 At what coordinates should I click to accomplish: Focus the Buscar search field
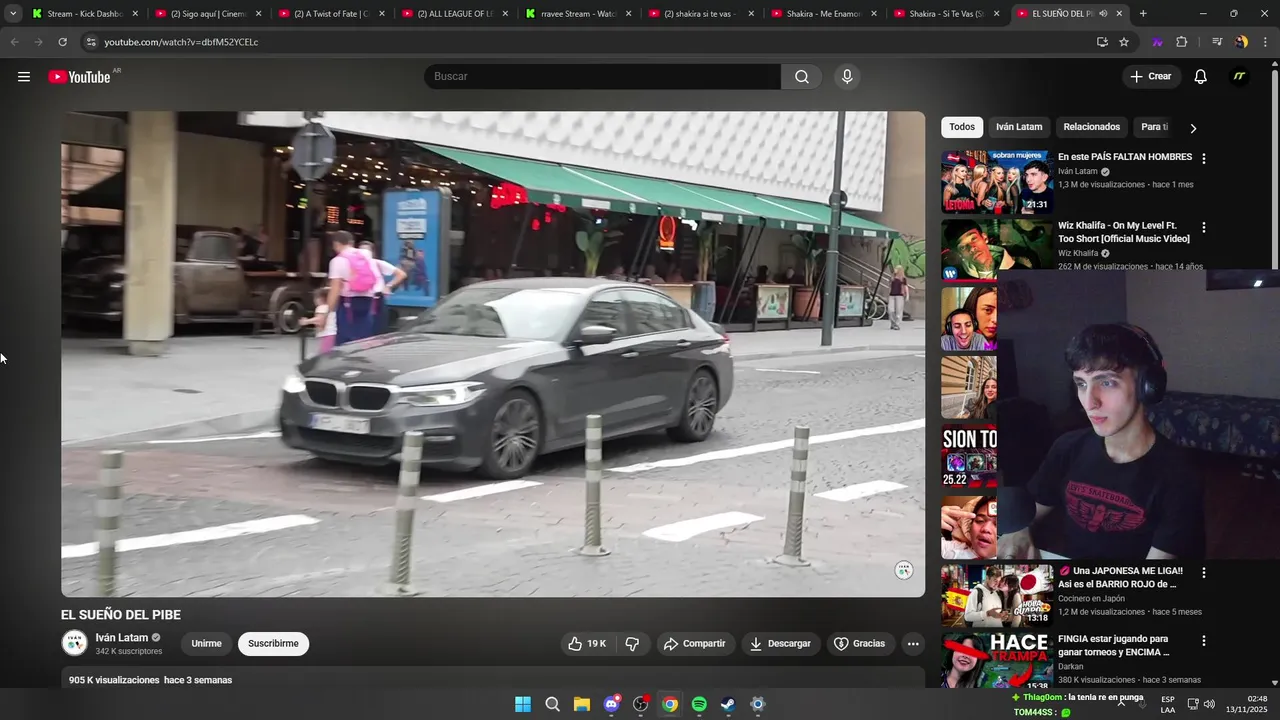(603, 77)
